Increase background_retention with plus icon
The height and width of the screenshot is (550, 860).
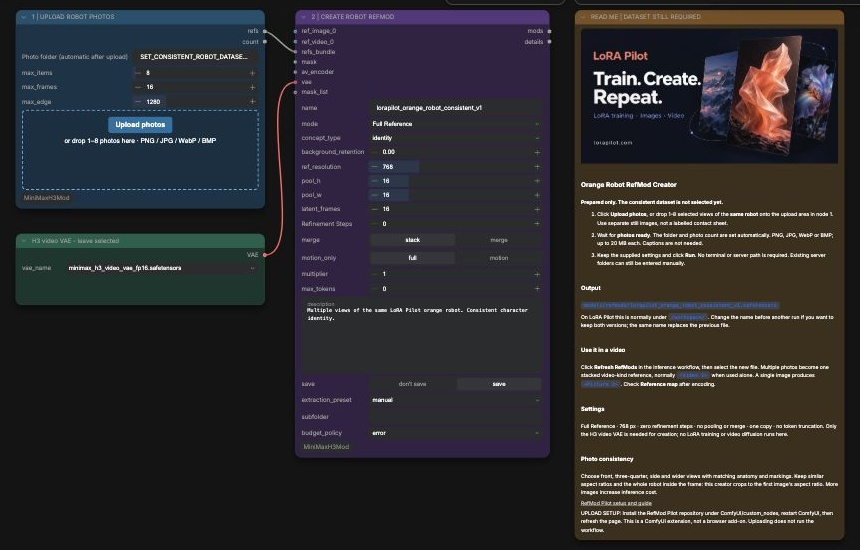pyautogui.click(x=537, y=152)
